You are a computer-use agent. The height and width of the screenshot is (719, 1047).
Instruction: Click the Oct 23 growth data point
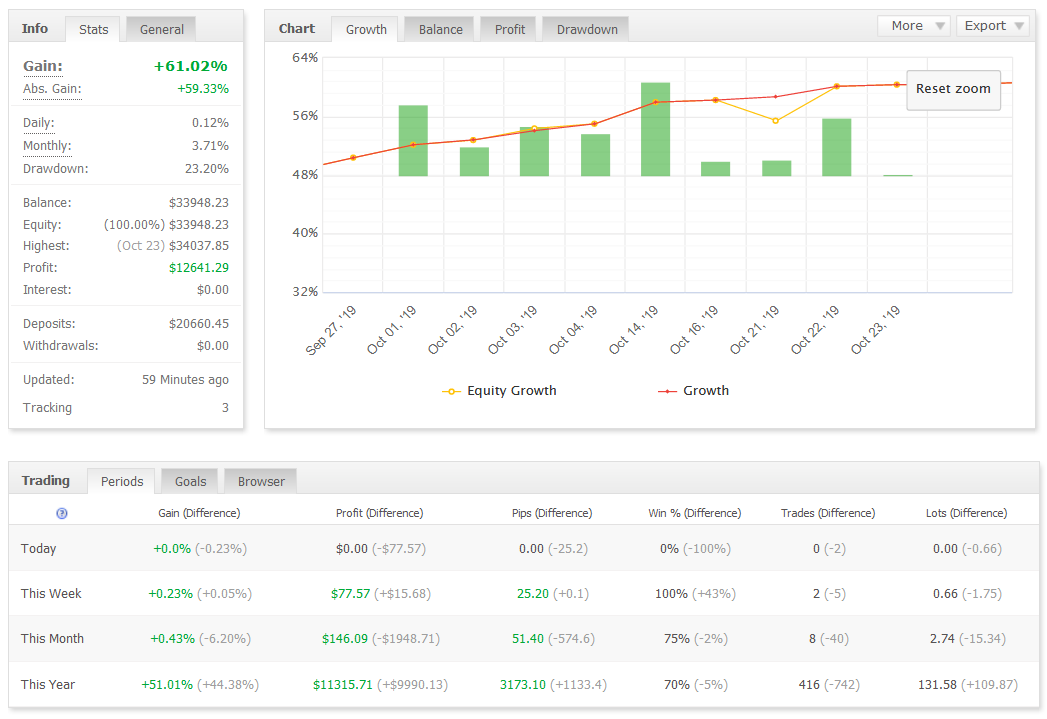click(x=897, y=84)
